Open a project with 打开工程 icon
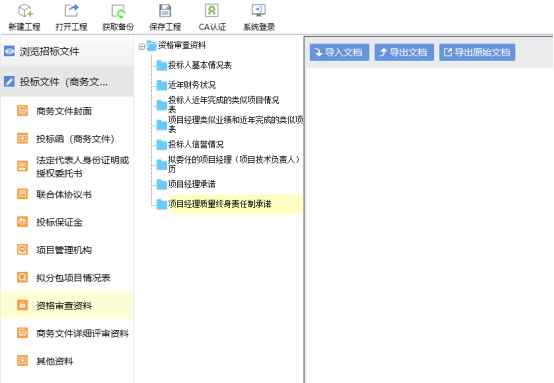Image resolution: width=554 pixels, height=383 pixels. (71, 11)
